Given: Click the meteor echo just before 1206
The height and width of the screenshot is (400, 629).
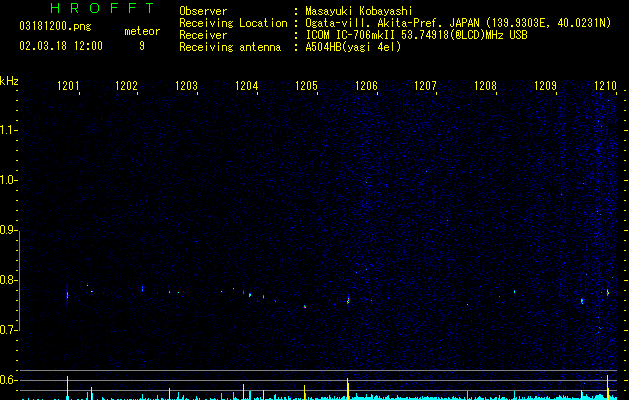Looking at the screenshot, I should pyautogui.click(x=348, y=301).
